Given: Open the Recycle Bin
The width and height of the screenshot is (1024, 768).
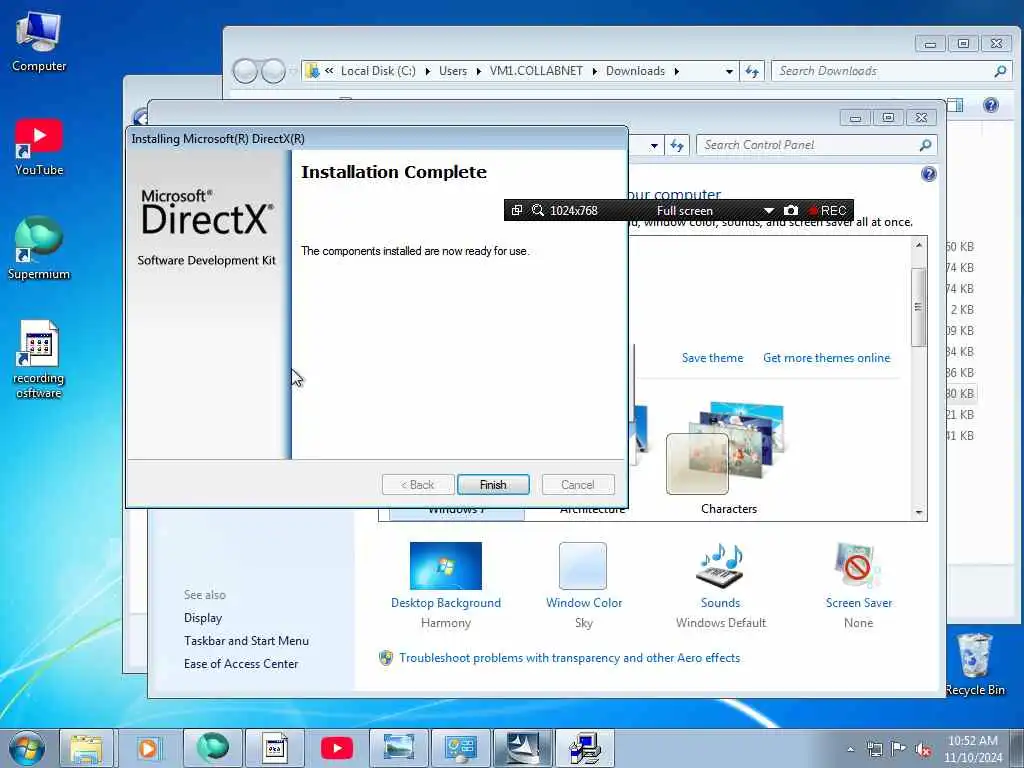Looking at the screenshot, I should click(x=974, y=664).
